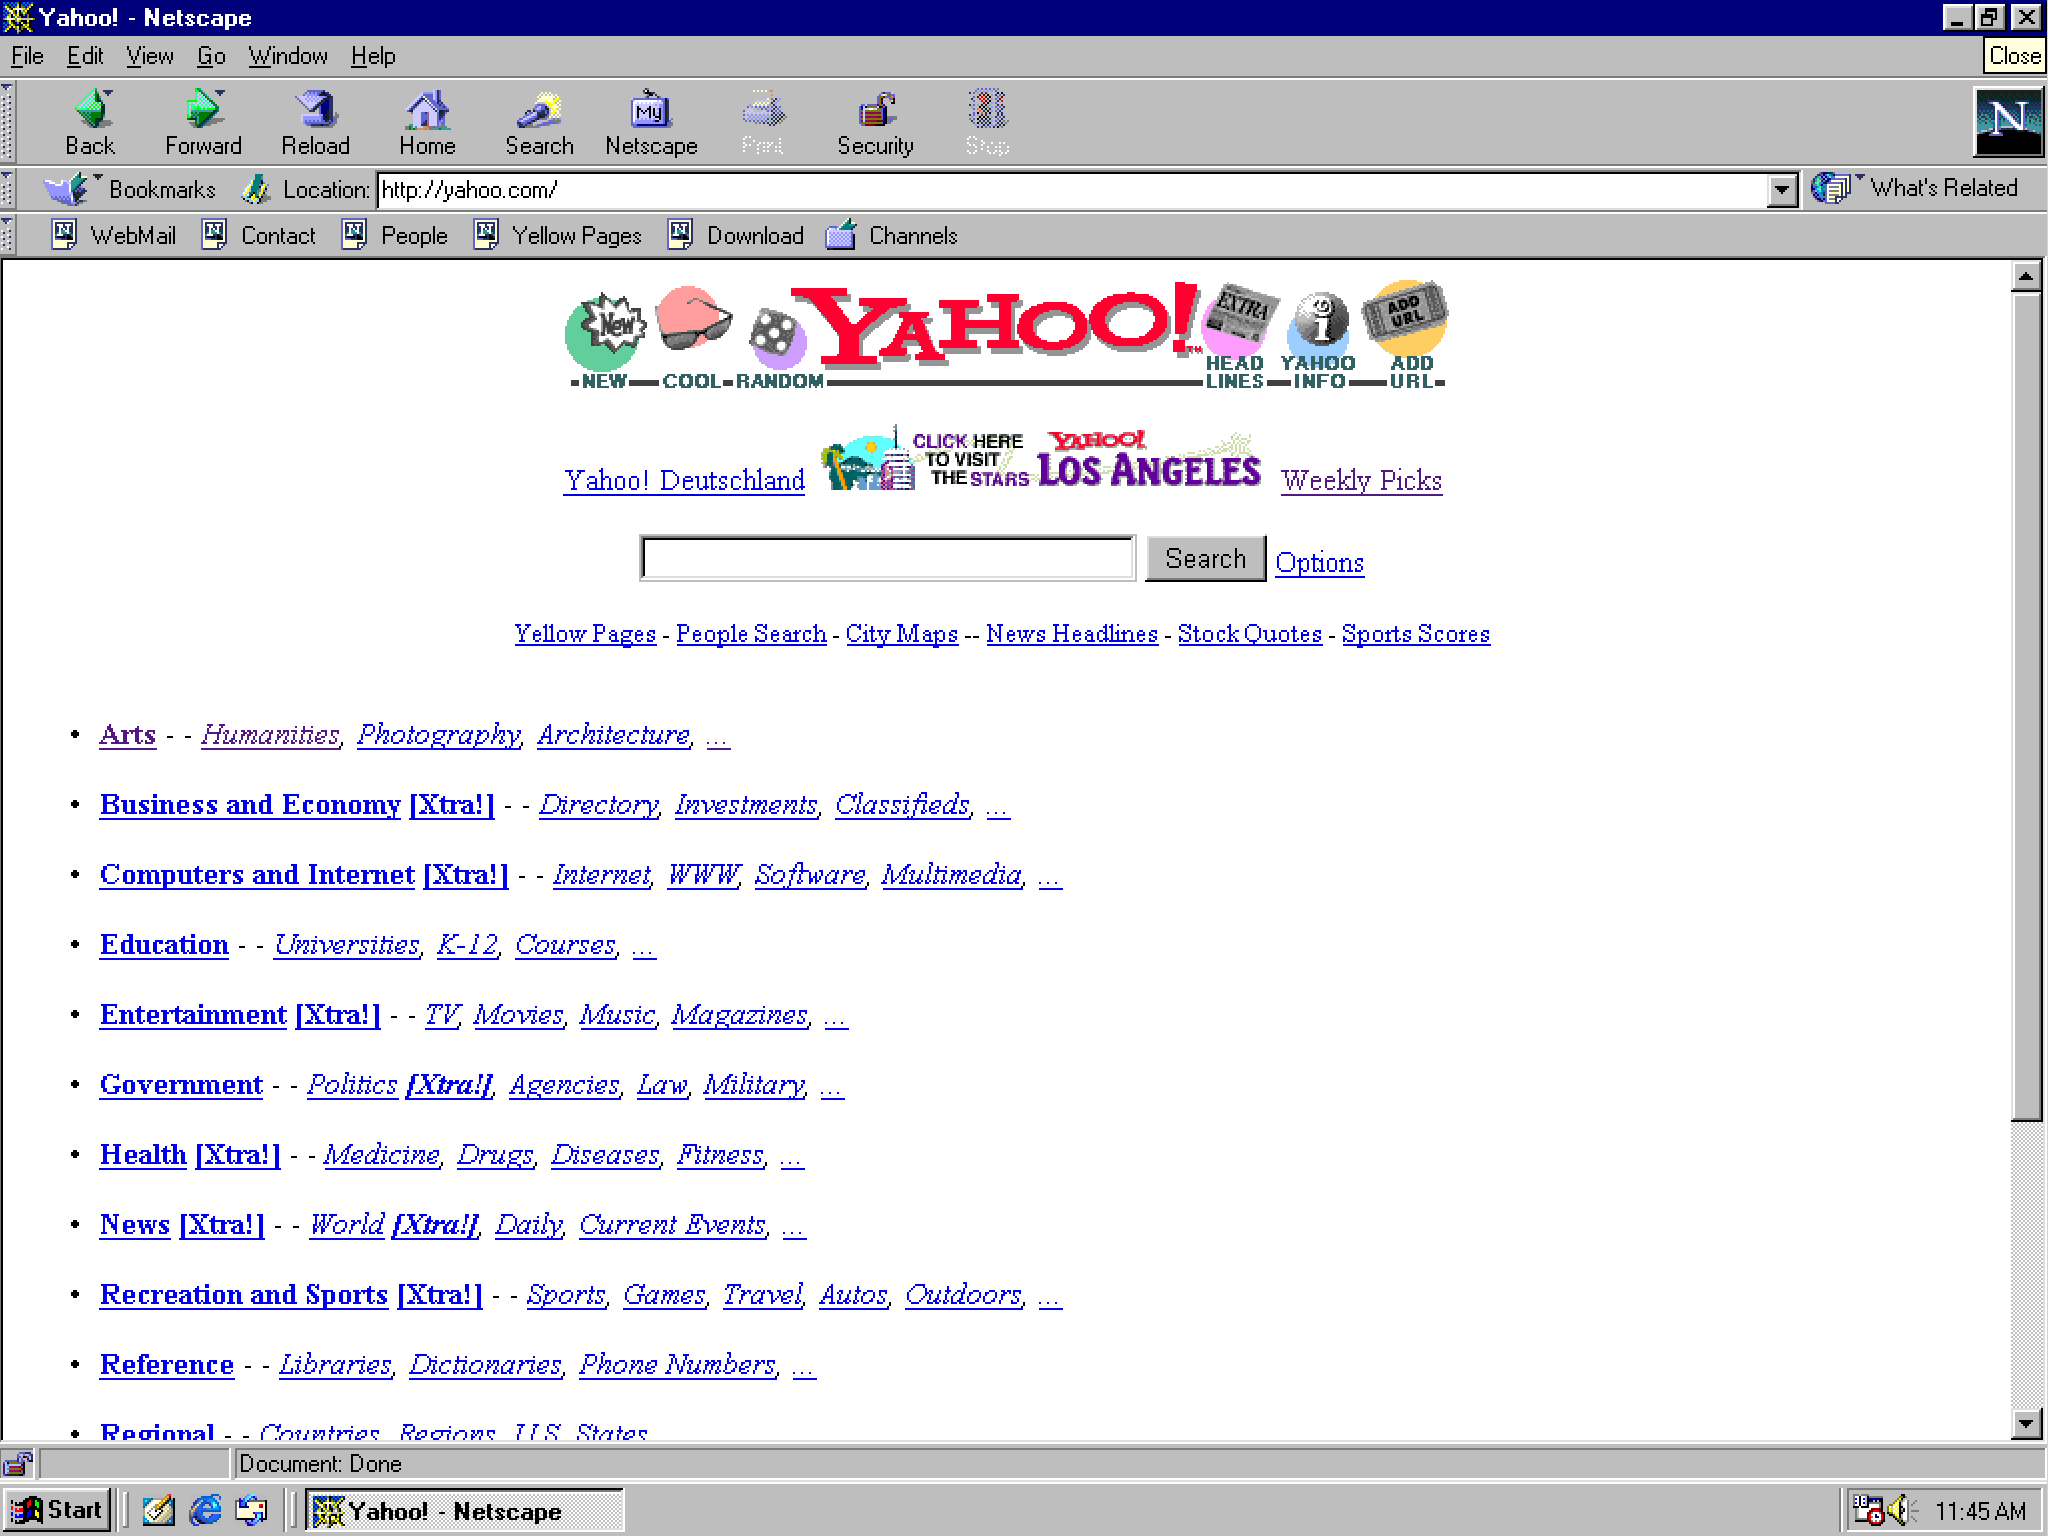
Task: Click the Back navigation button
Action: [x=91, y=123]
